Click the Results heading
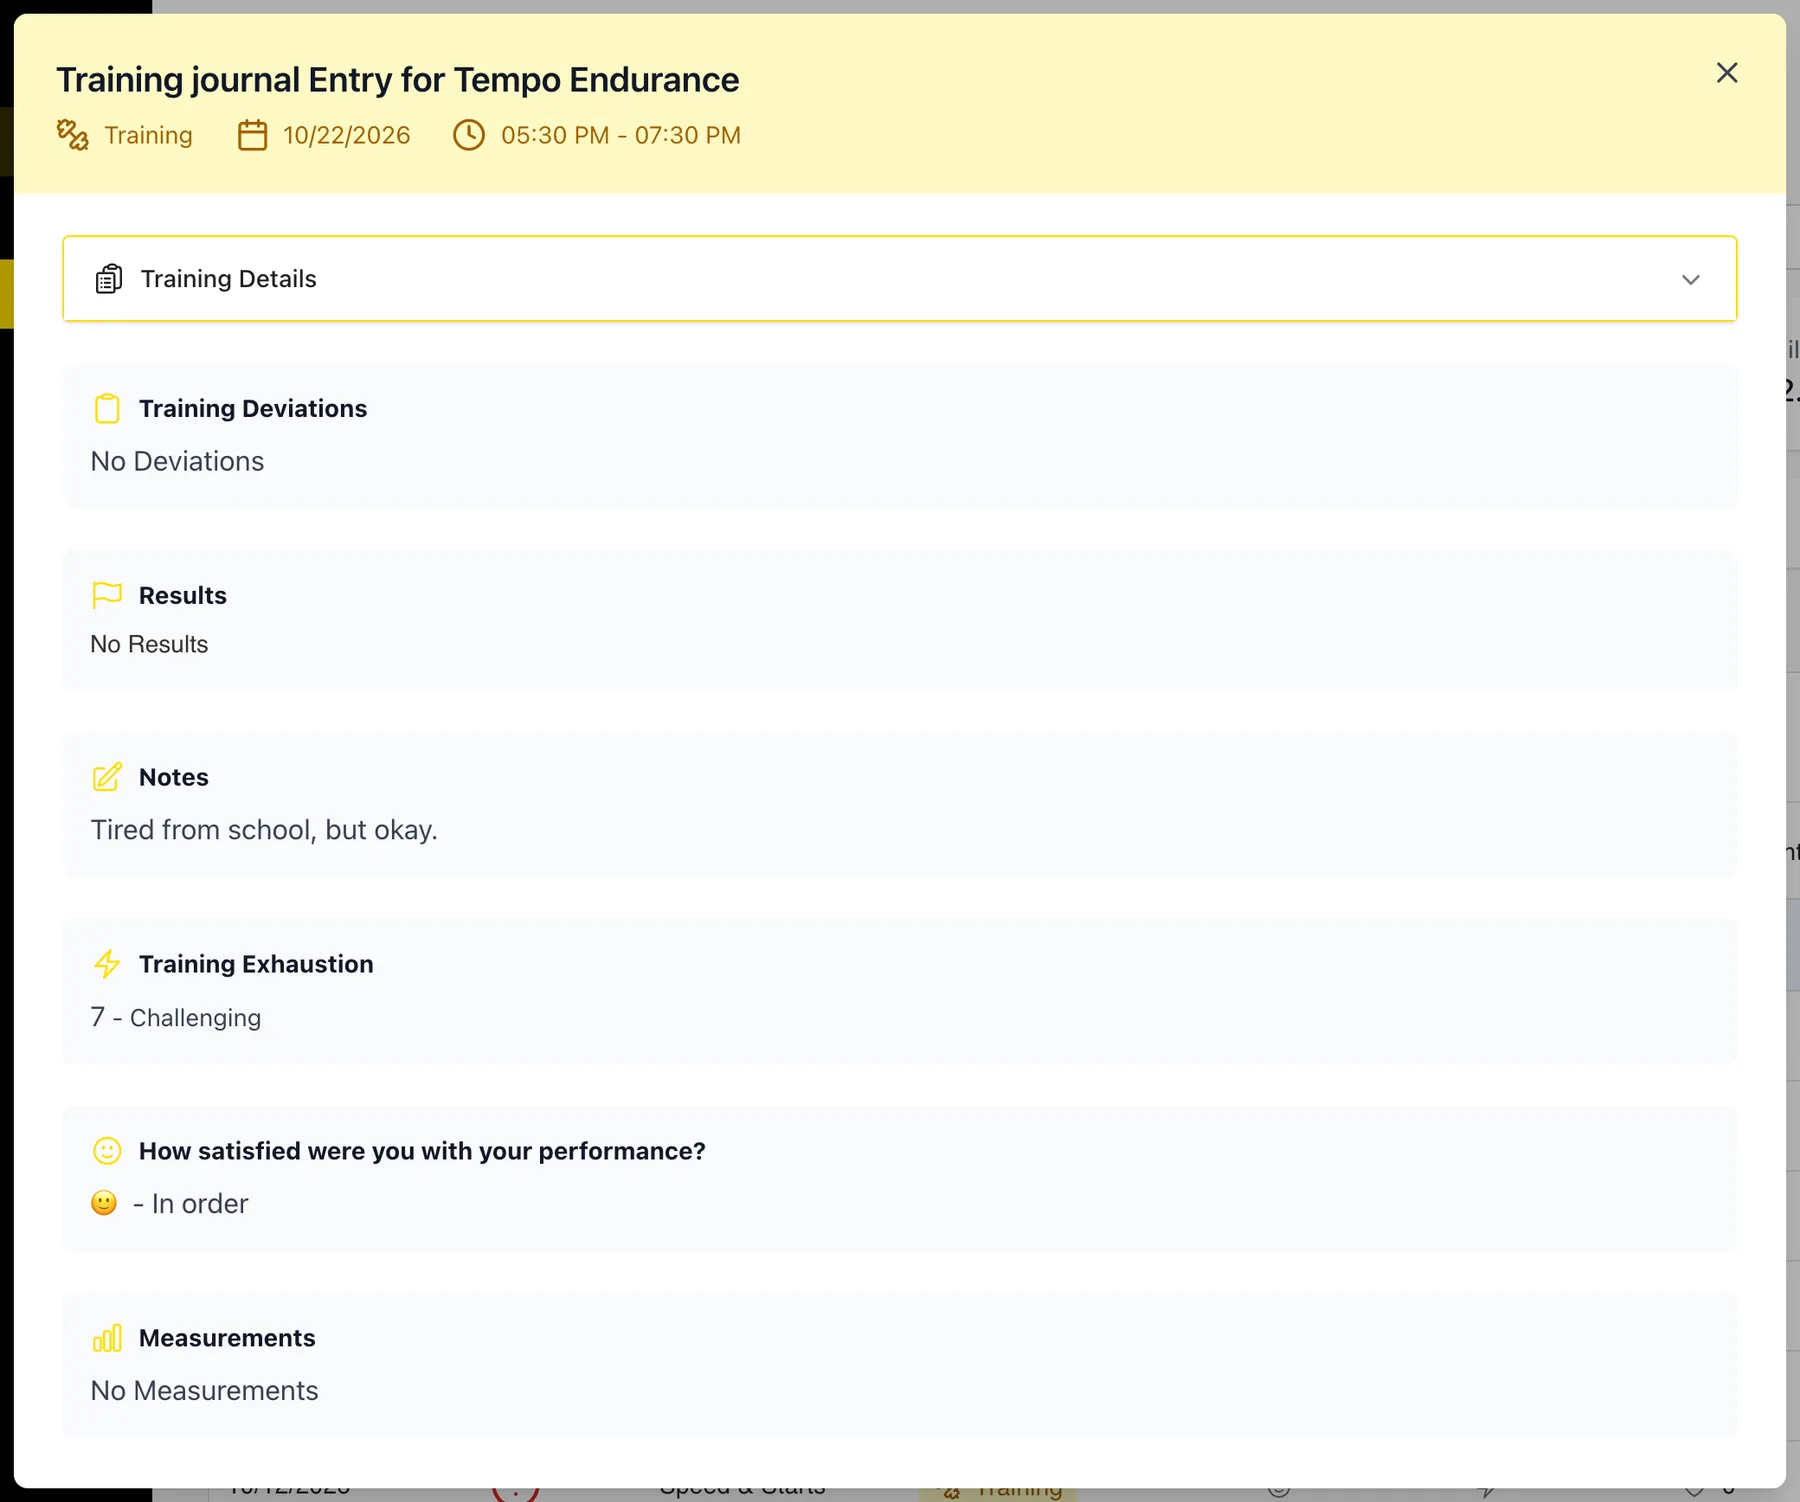The image size is (1800, 1502). coord(183,595)
